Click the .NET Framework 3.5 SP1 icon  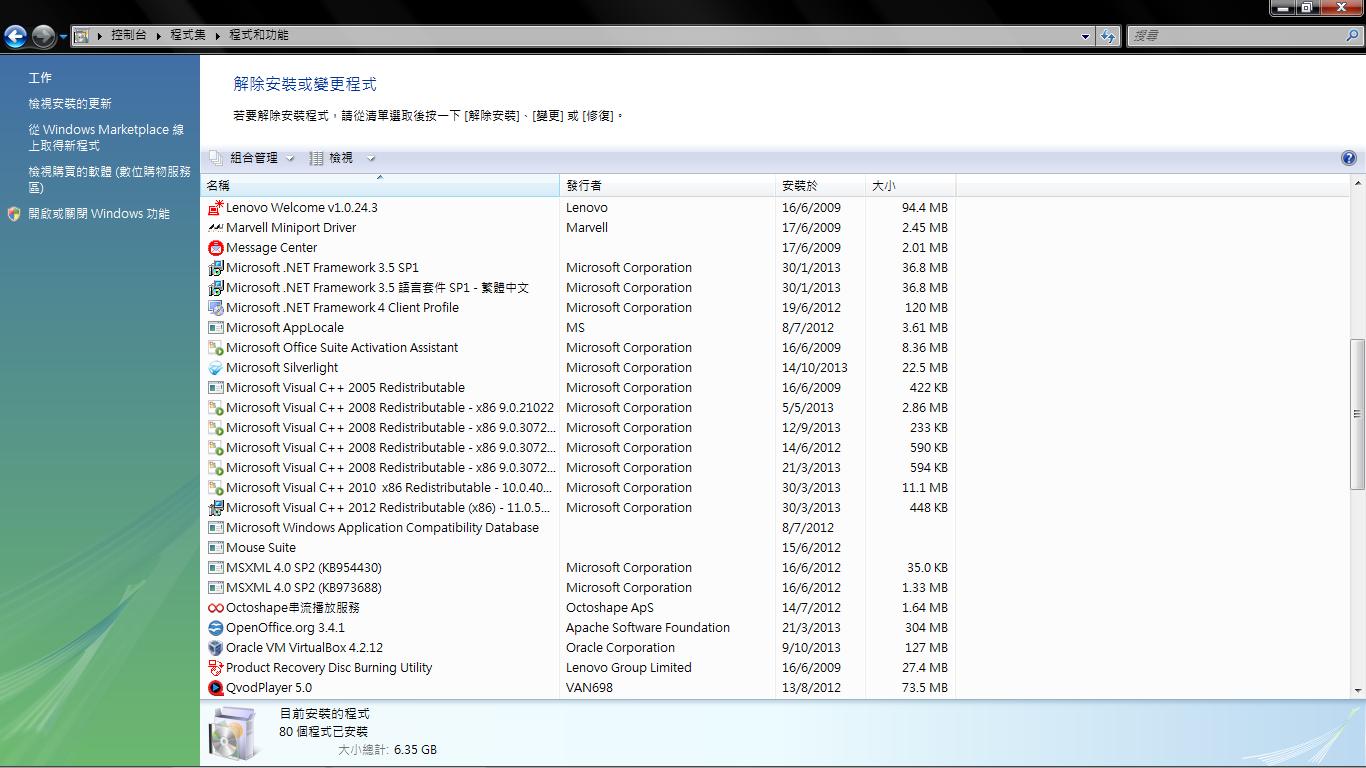215,268
